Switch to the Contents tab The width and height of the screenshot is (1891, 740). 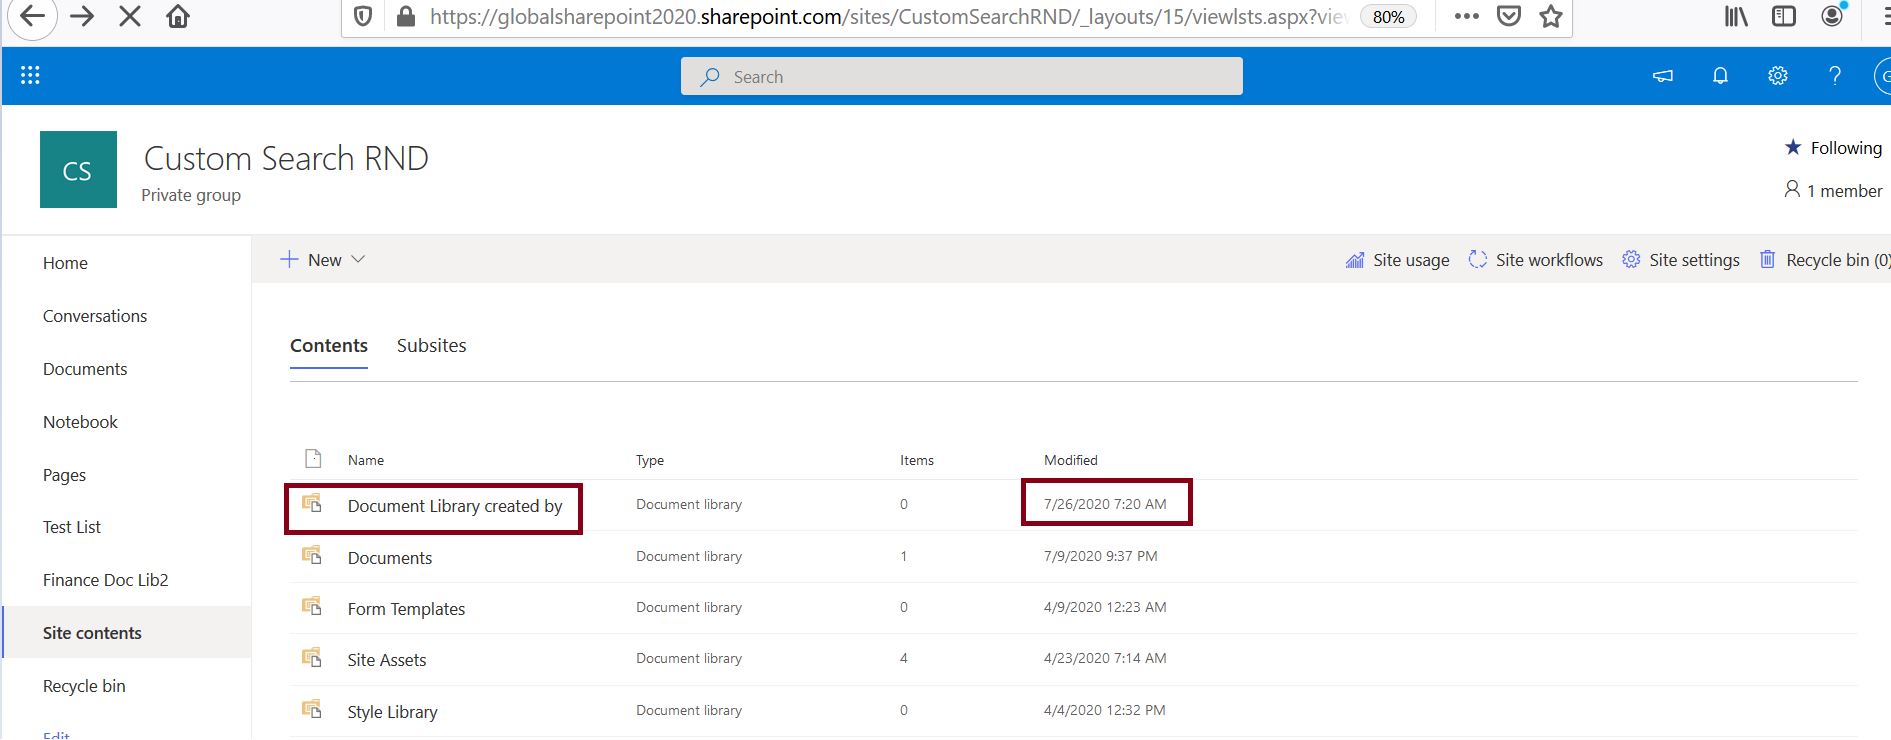329,345
